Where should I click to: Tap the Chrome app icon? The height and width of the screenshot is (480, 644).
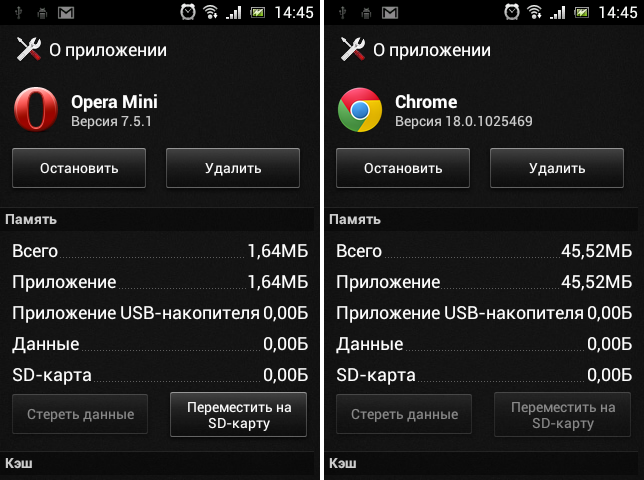pos(360,110)
